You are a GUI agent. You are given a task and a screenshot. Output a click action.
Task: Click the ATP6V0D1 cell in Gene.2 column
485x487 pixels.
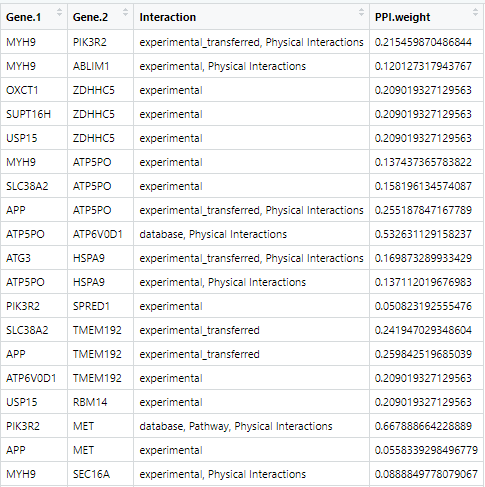[x=98, y=234]
